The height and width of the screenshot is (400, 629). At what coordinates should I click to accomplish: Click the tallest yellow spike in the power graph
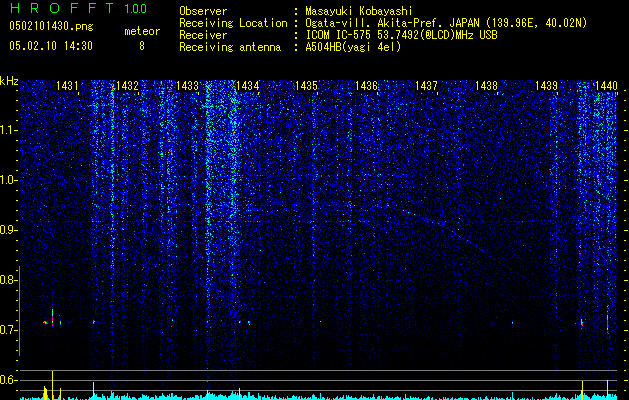coord(53,385)
